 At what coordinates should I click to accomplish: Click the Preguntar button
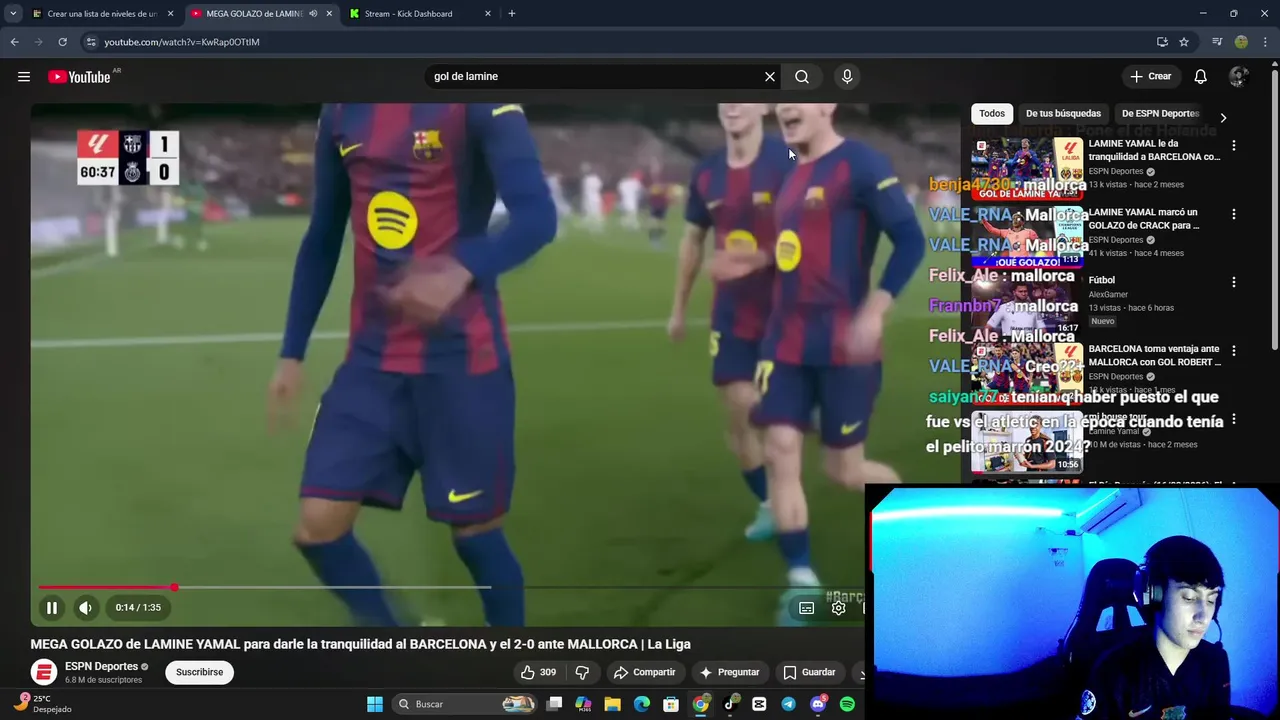[x=730, y=673]
